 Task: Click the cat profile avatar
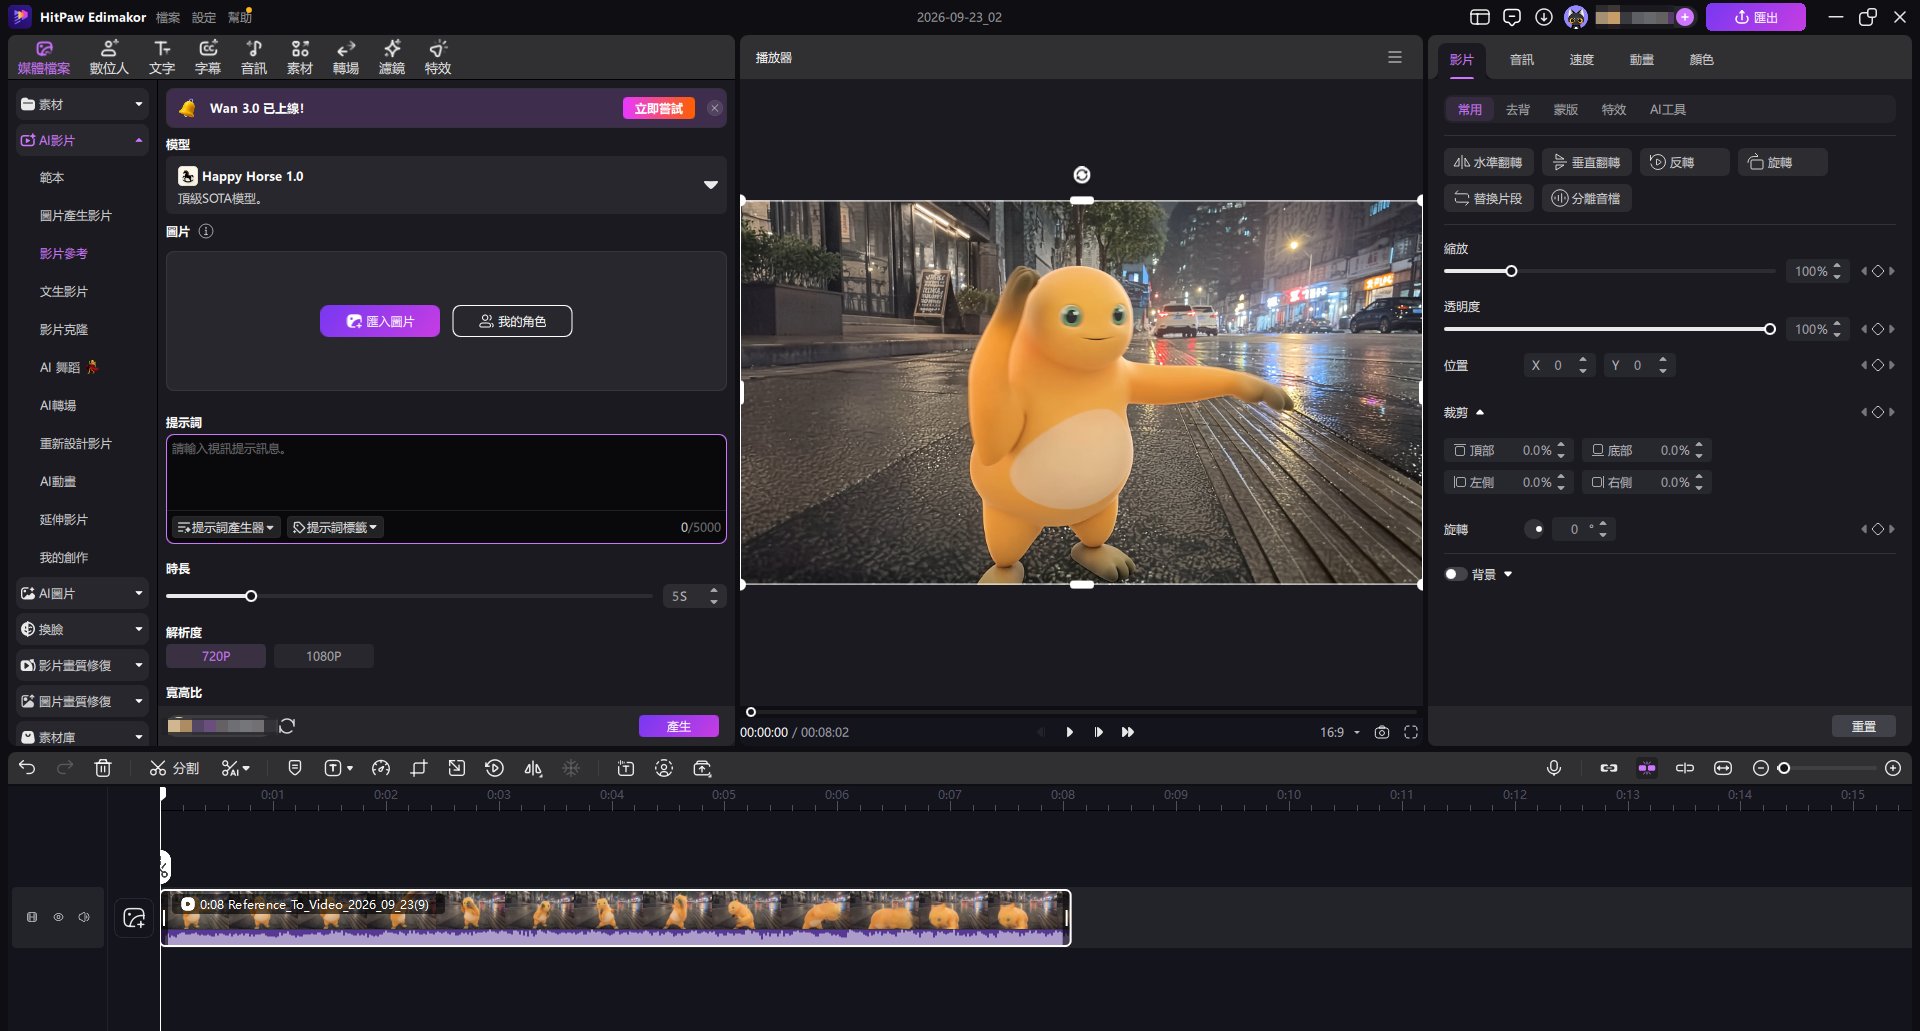(1576, 17)
